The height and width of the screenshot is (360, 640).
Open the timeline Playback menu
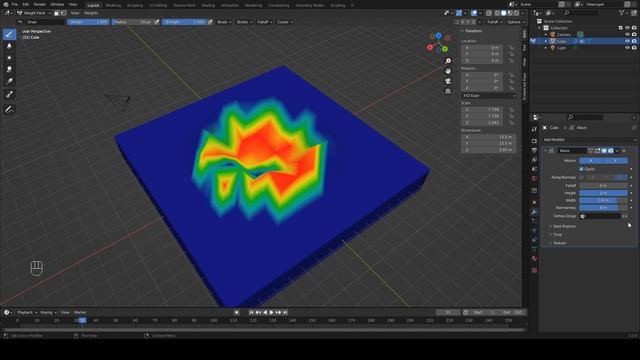27,312
